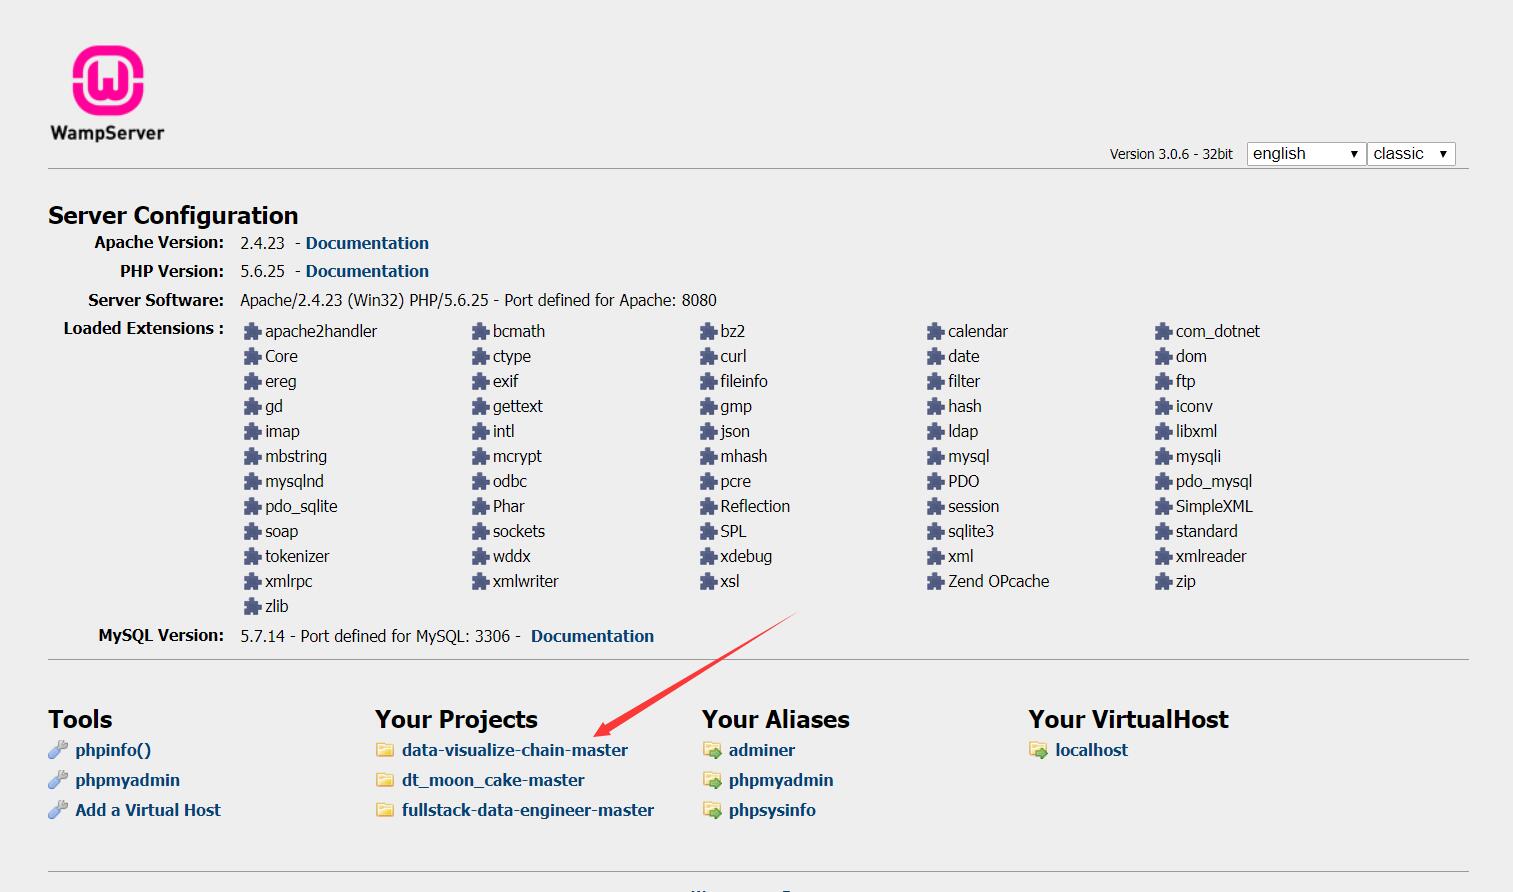The image size is (1513, 892).
Task: Open the phpinfo() tool link
Action: [x=113, y=750]
